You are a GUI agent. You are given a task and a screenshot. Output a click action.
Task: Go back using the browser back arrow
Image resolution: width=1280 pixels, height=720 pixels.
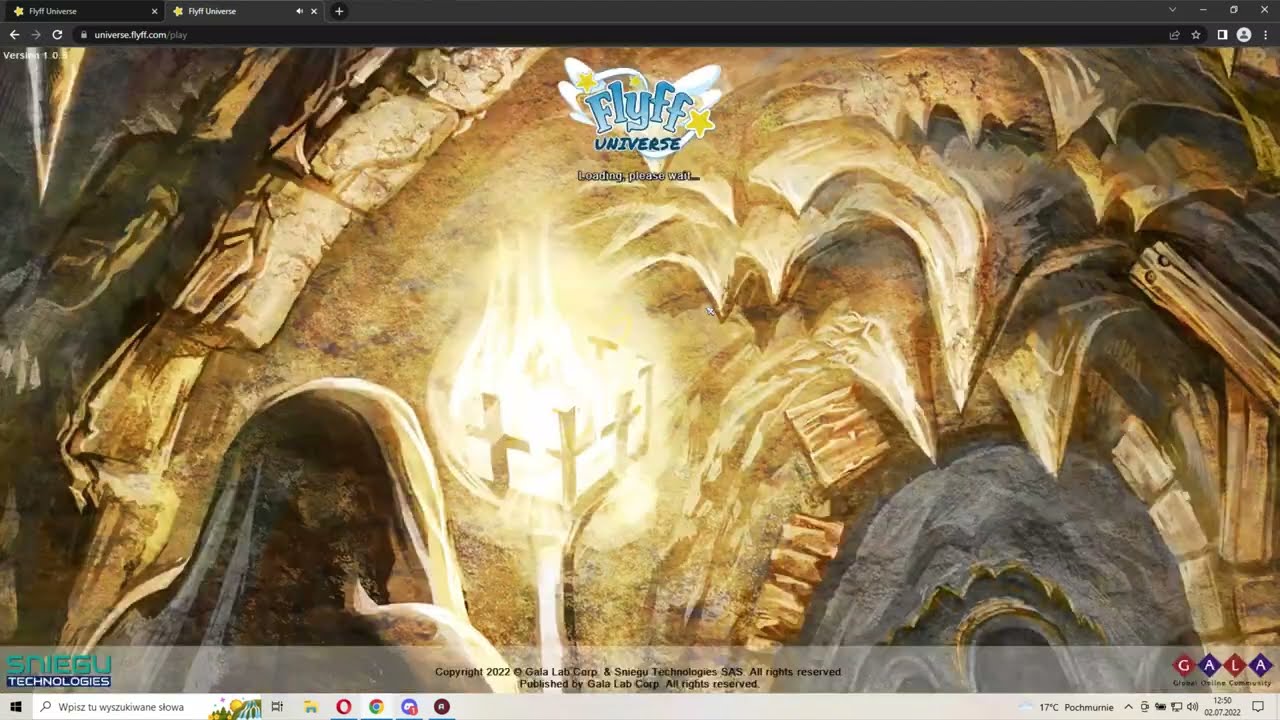(x=14, y=34)
